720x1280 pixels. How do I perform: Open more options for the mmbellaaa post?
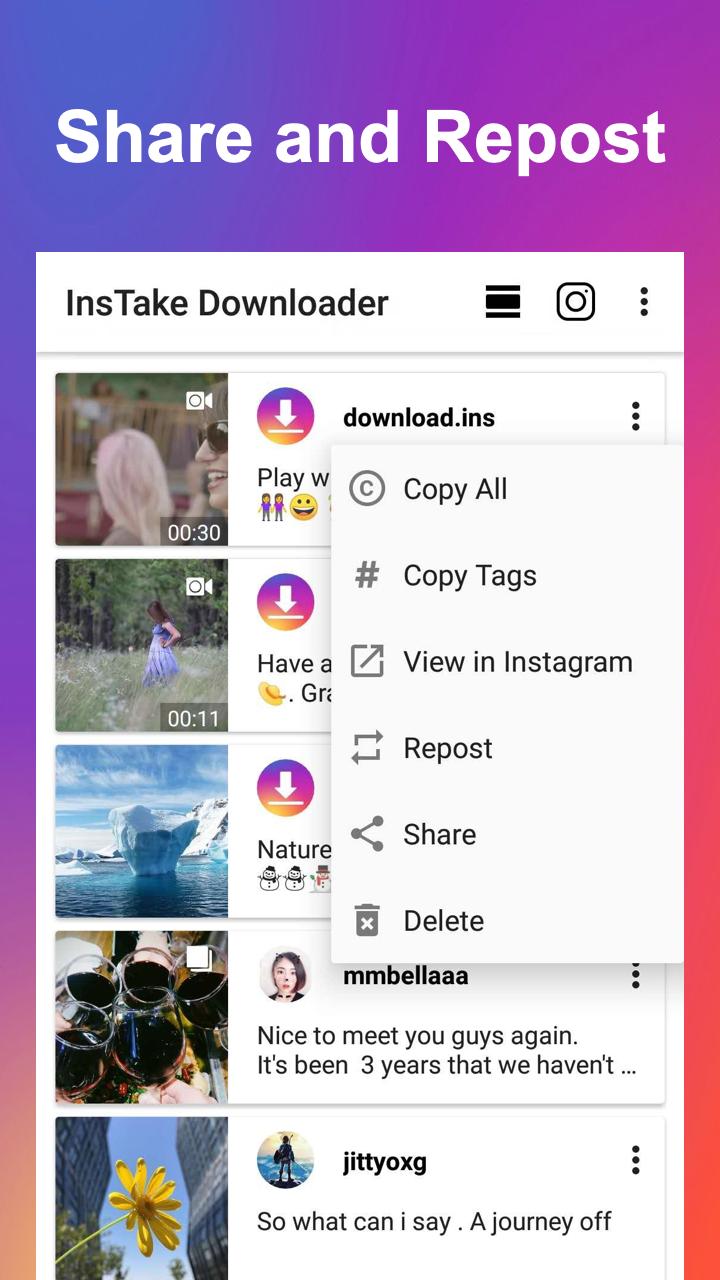pos(635,975)
